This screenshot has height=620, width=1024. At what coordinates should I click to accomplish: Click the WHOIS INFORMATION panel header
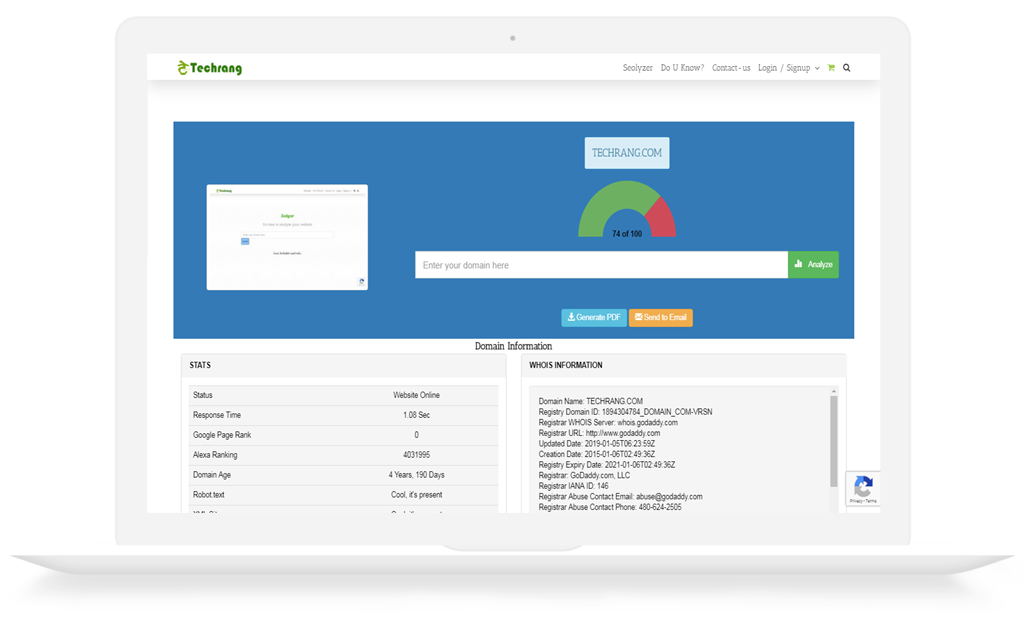pos(684,366)
